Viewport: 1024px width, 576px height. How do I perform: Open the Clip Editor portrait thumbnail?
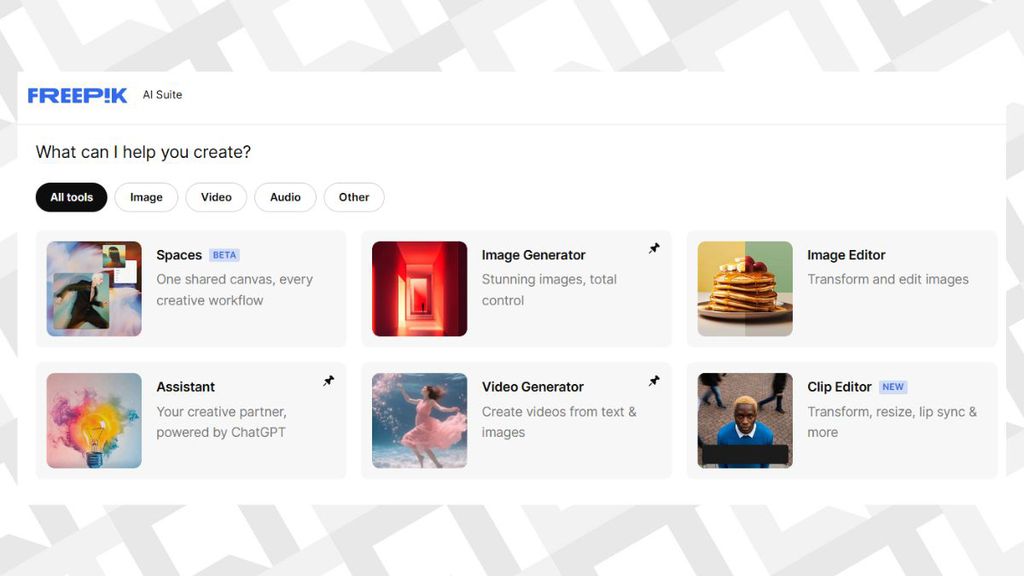744,421
